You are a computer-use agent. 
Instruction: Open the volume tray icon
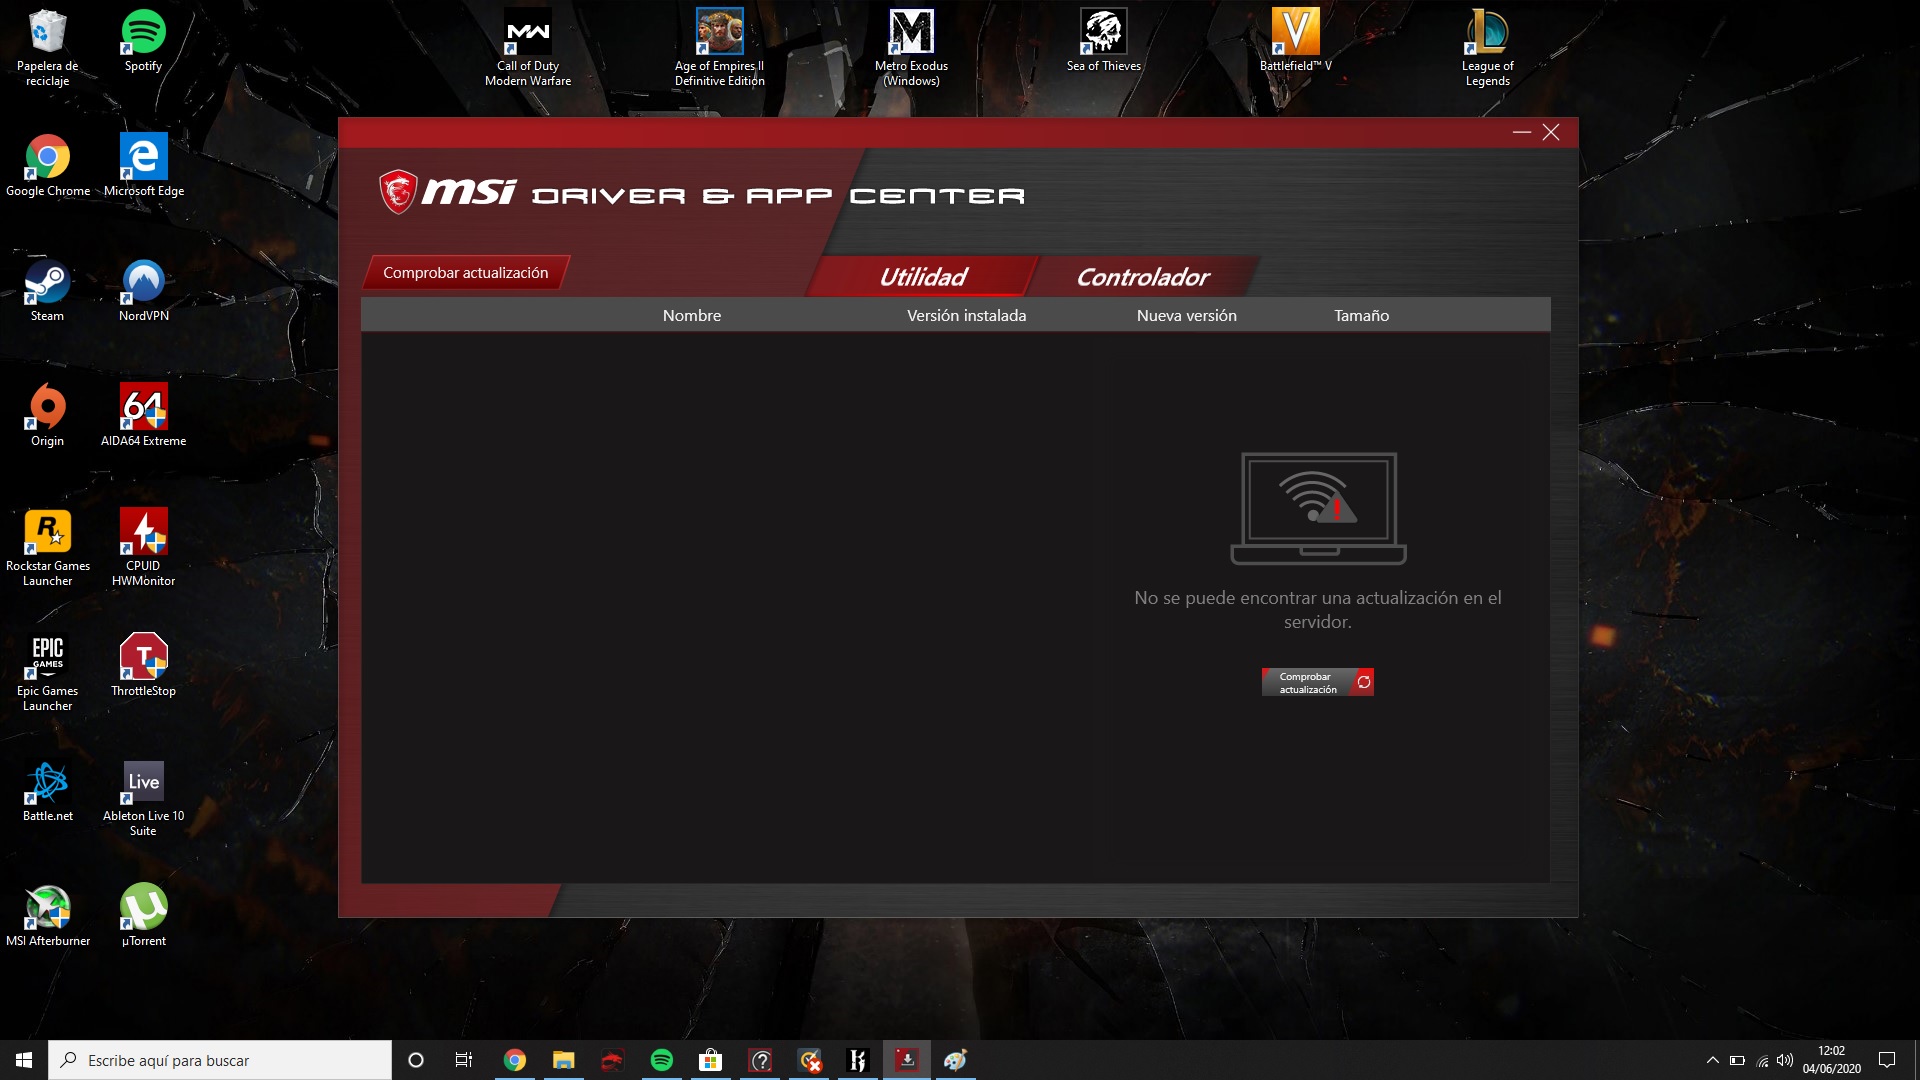click(1785, 1060)
